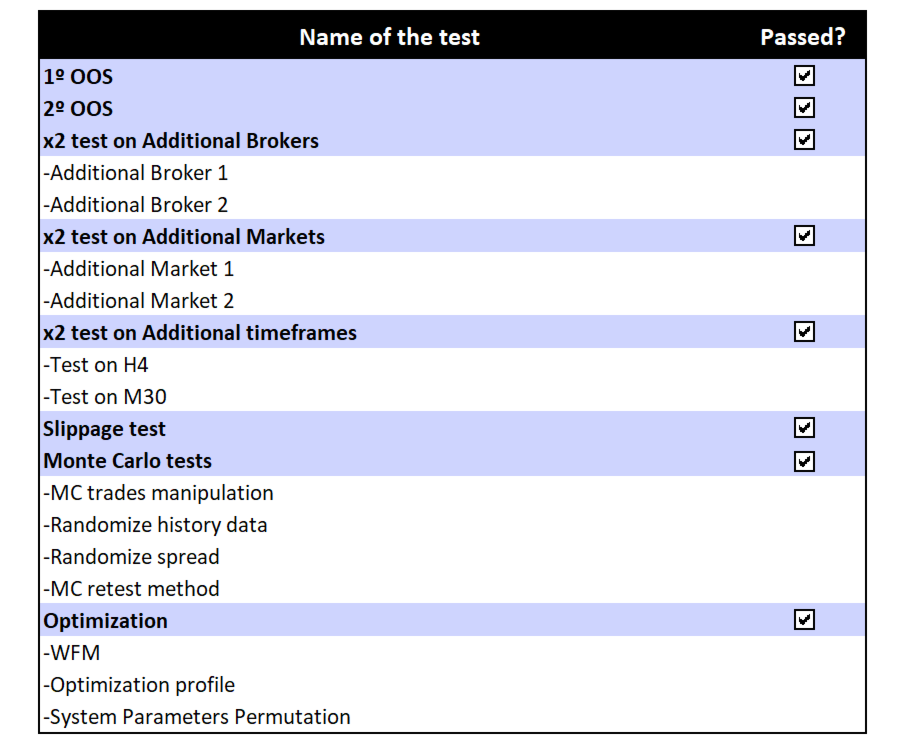Screen dimensions: 901x737
Task: Click the 'Passed?' column header
Action: 802,37
